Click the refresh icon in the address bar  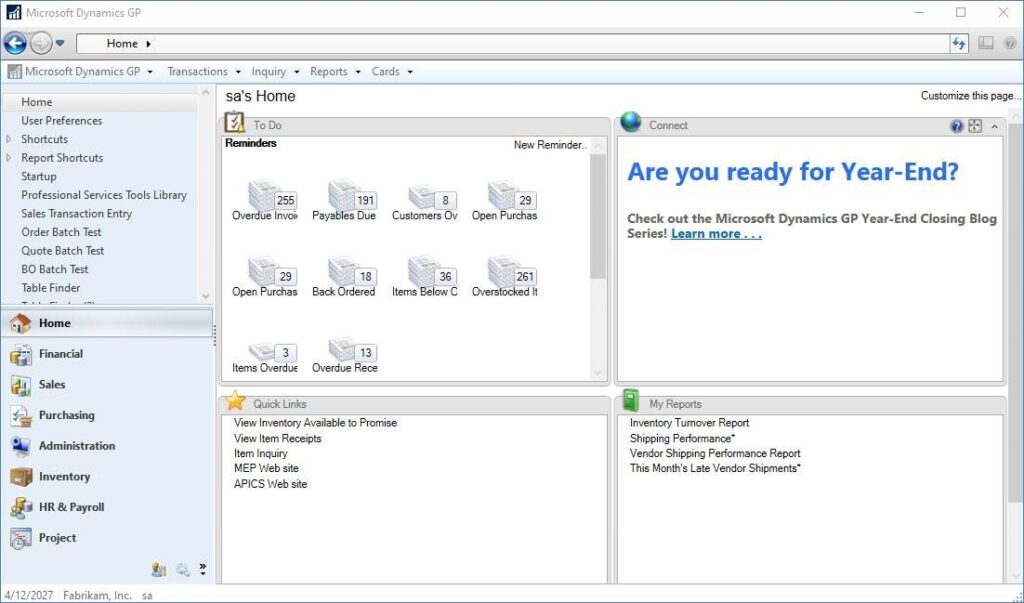tap(958, 43)
